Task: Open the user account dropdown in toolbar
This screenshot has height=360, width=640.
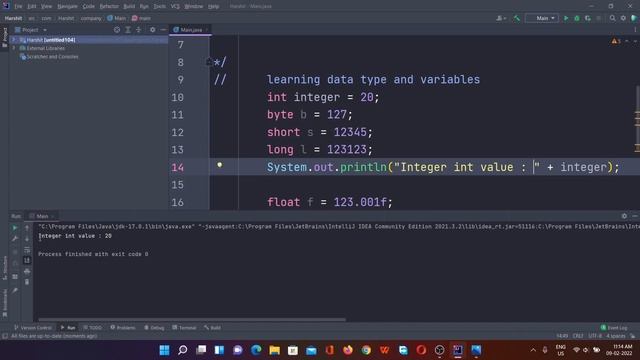Action: click(x=501, y=18)
